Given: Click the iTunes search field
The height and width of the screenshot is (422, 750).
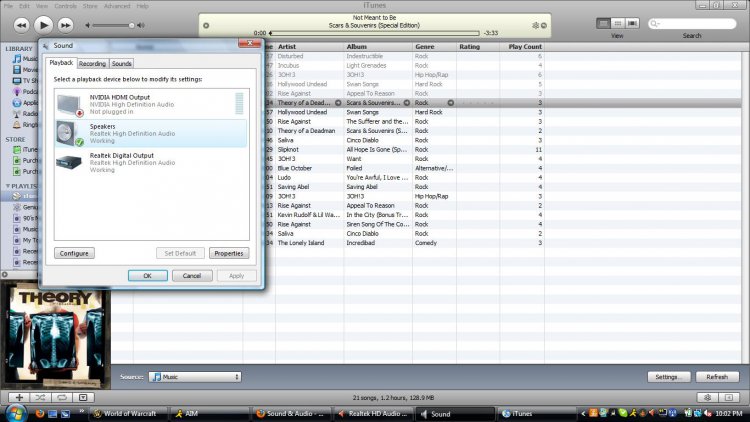Looking at the screenshot, I should tap(692, 23).
